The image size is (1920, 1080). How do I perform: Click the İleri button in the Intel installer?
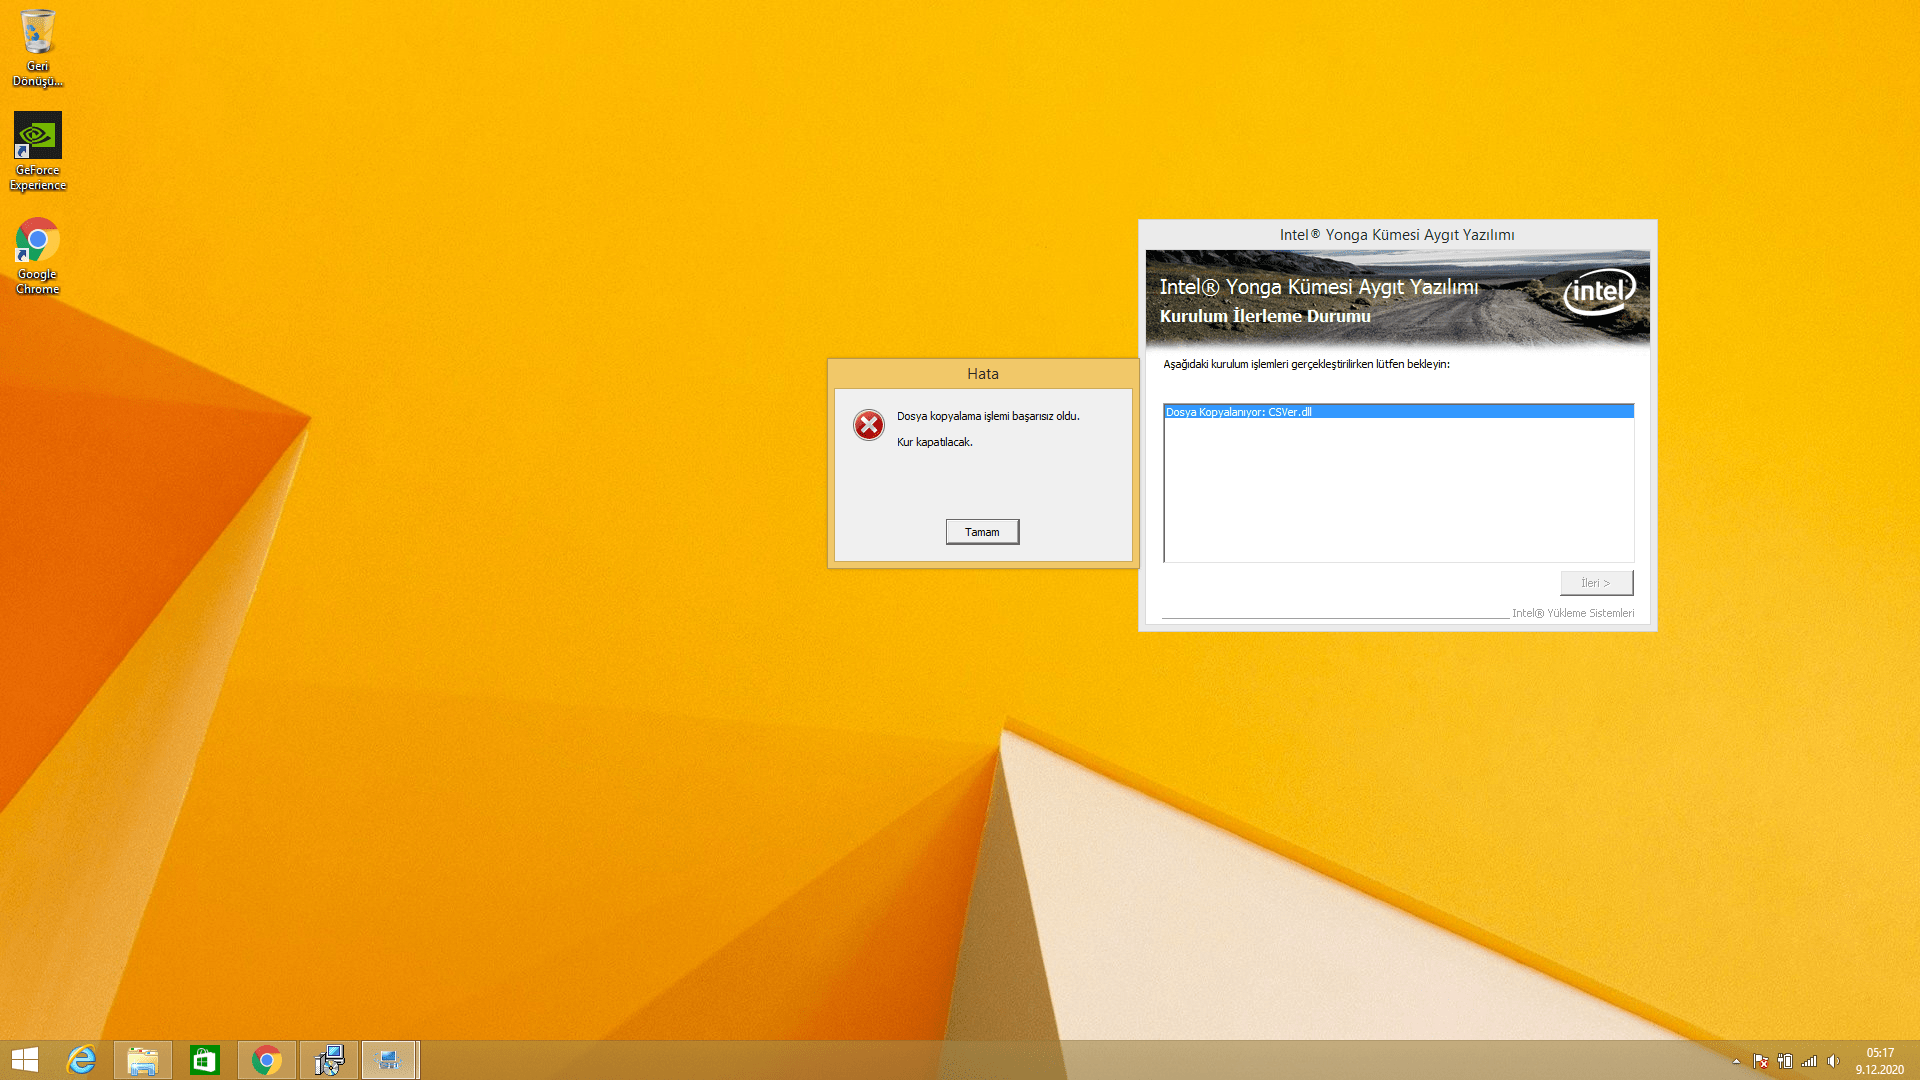(1596, 583)
